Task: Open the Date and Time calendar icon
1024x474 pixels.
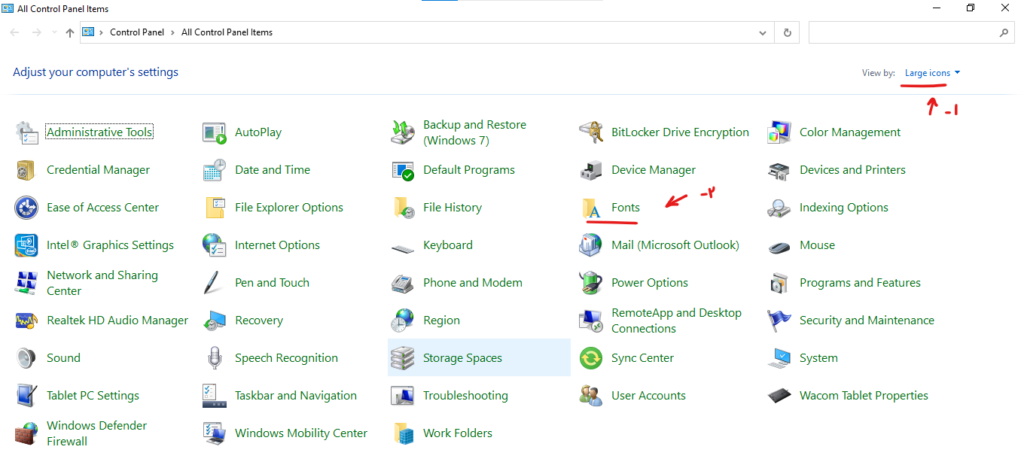Action: [214, 170]
